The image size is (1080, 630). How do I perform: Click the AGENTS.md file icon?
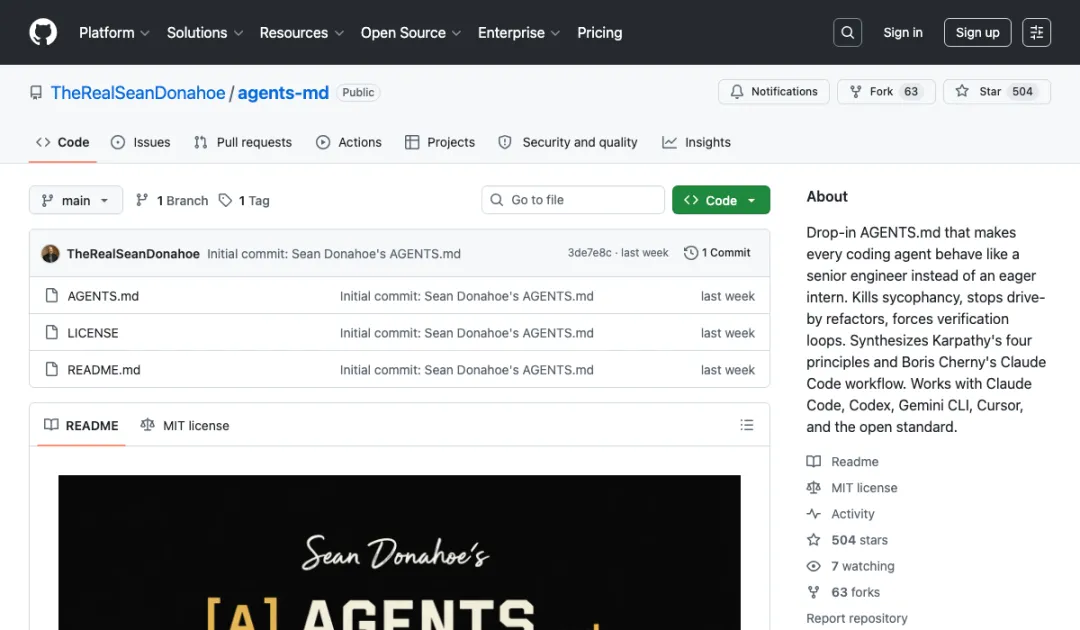pyautogui.click(x=52, y=295)
